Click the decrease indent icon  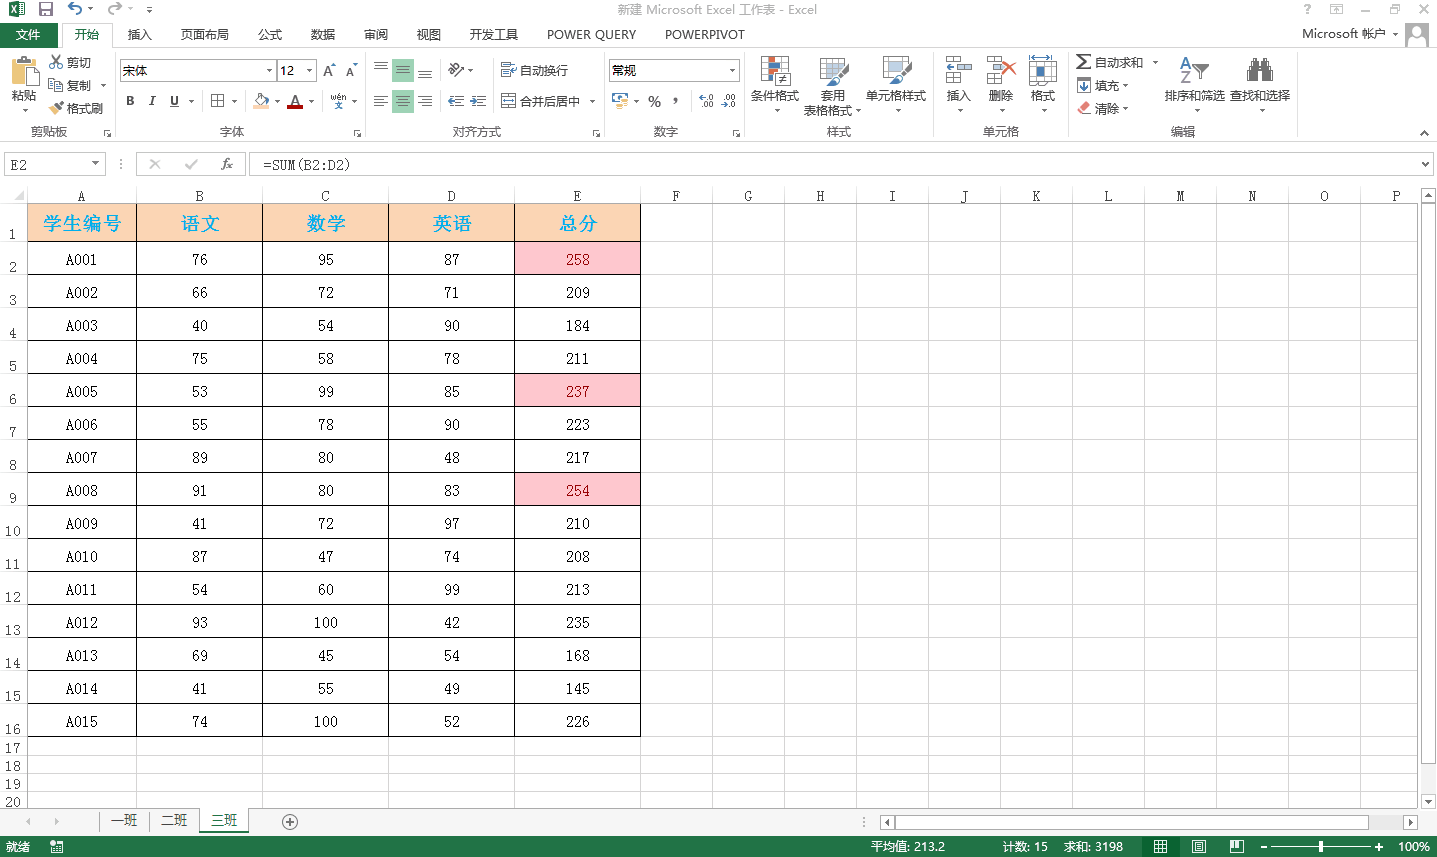[x=456, y=101]
